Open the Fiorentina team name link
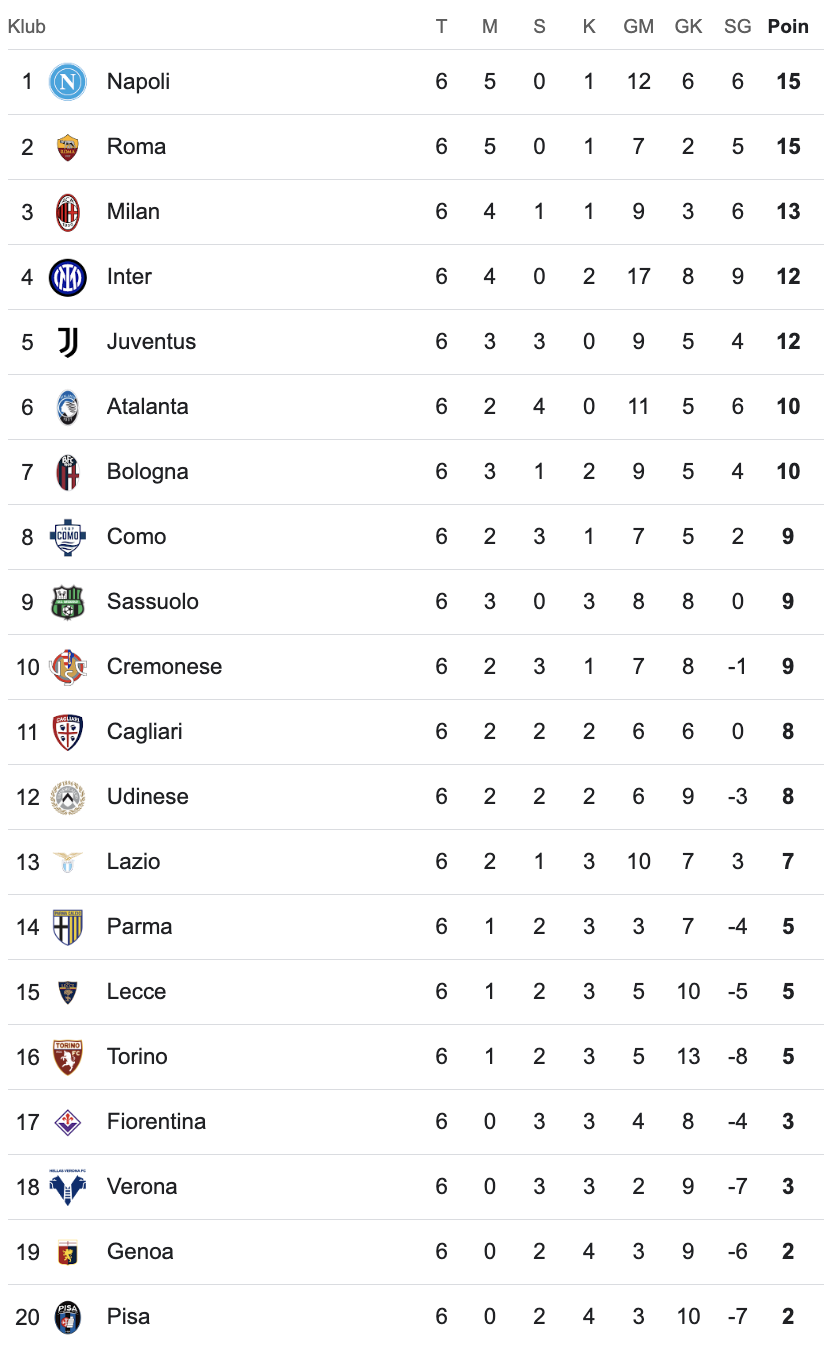Screen dimensions: 824x1348 pyautogui.click(x=156, y=1122)
